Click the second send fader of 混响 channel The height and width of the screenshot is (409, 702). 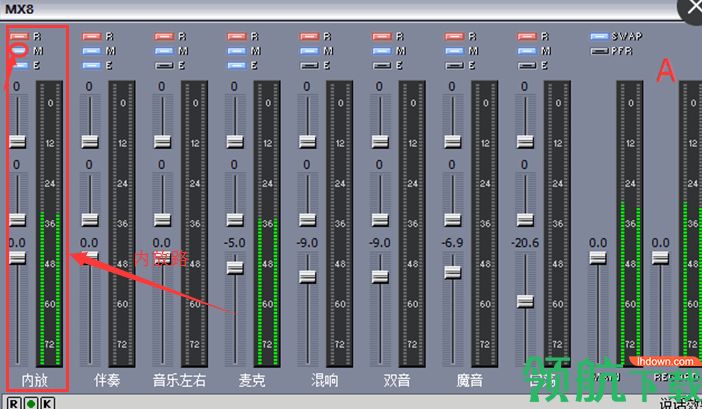[308, 220]
